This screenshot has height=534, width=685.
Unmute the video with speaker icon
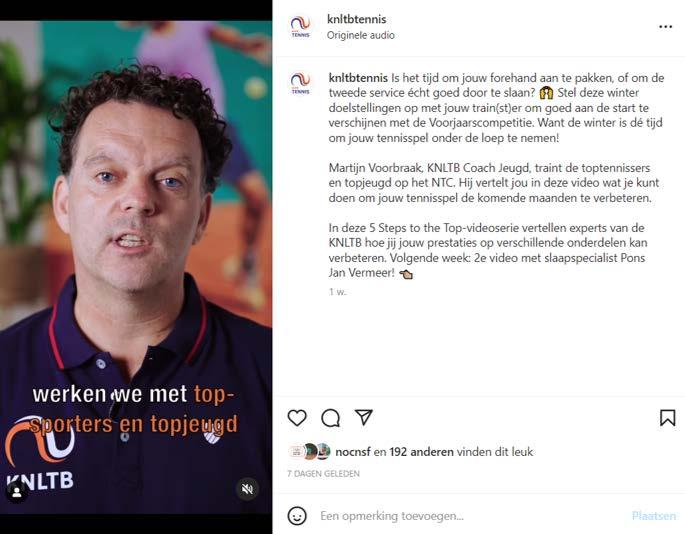point(247,489)
